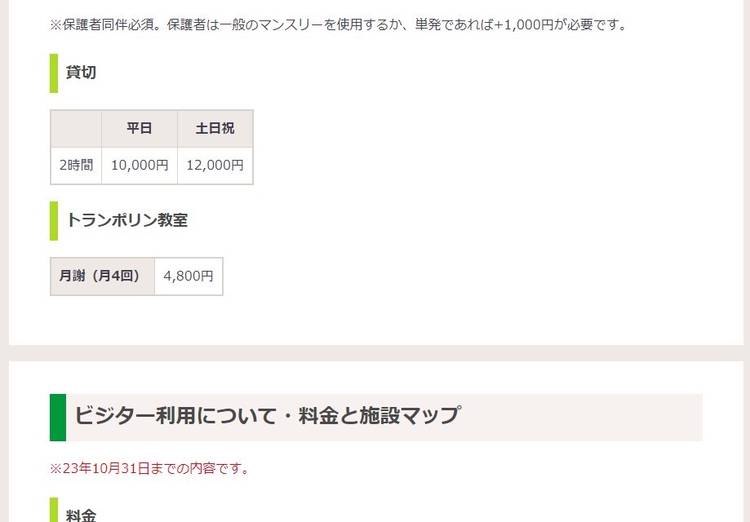This screenshot has width=750, height=522.
Task: Click the green bar beside 貸切
Action: point(54,73)
